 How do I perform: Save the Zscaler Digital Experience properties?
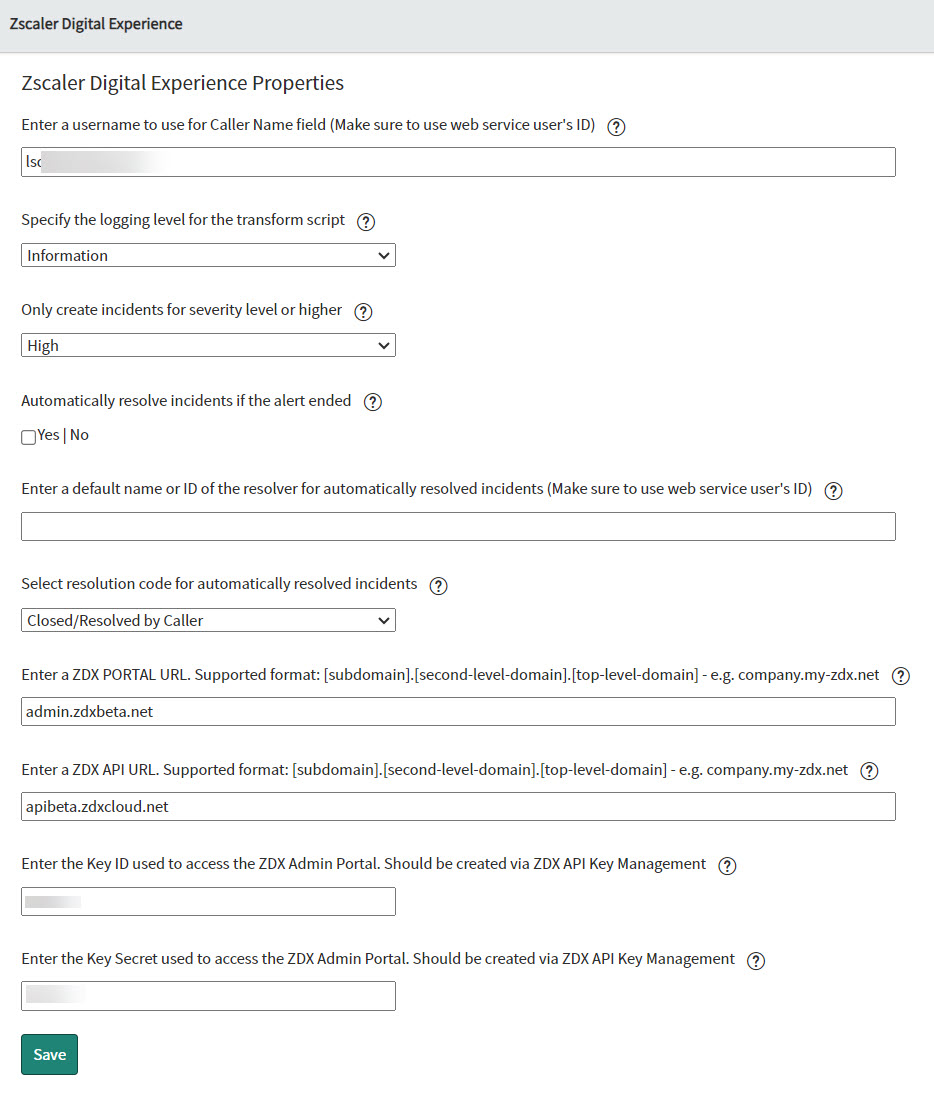(49, 1054)
